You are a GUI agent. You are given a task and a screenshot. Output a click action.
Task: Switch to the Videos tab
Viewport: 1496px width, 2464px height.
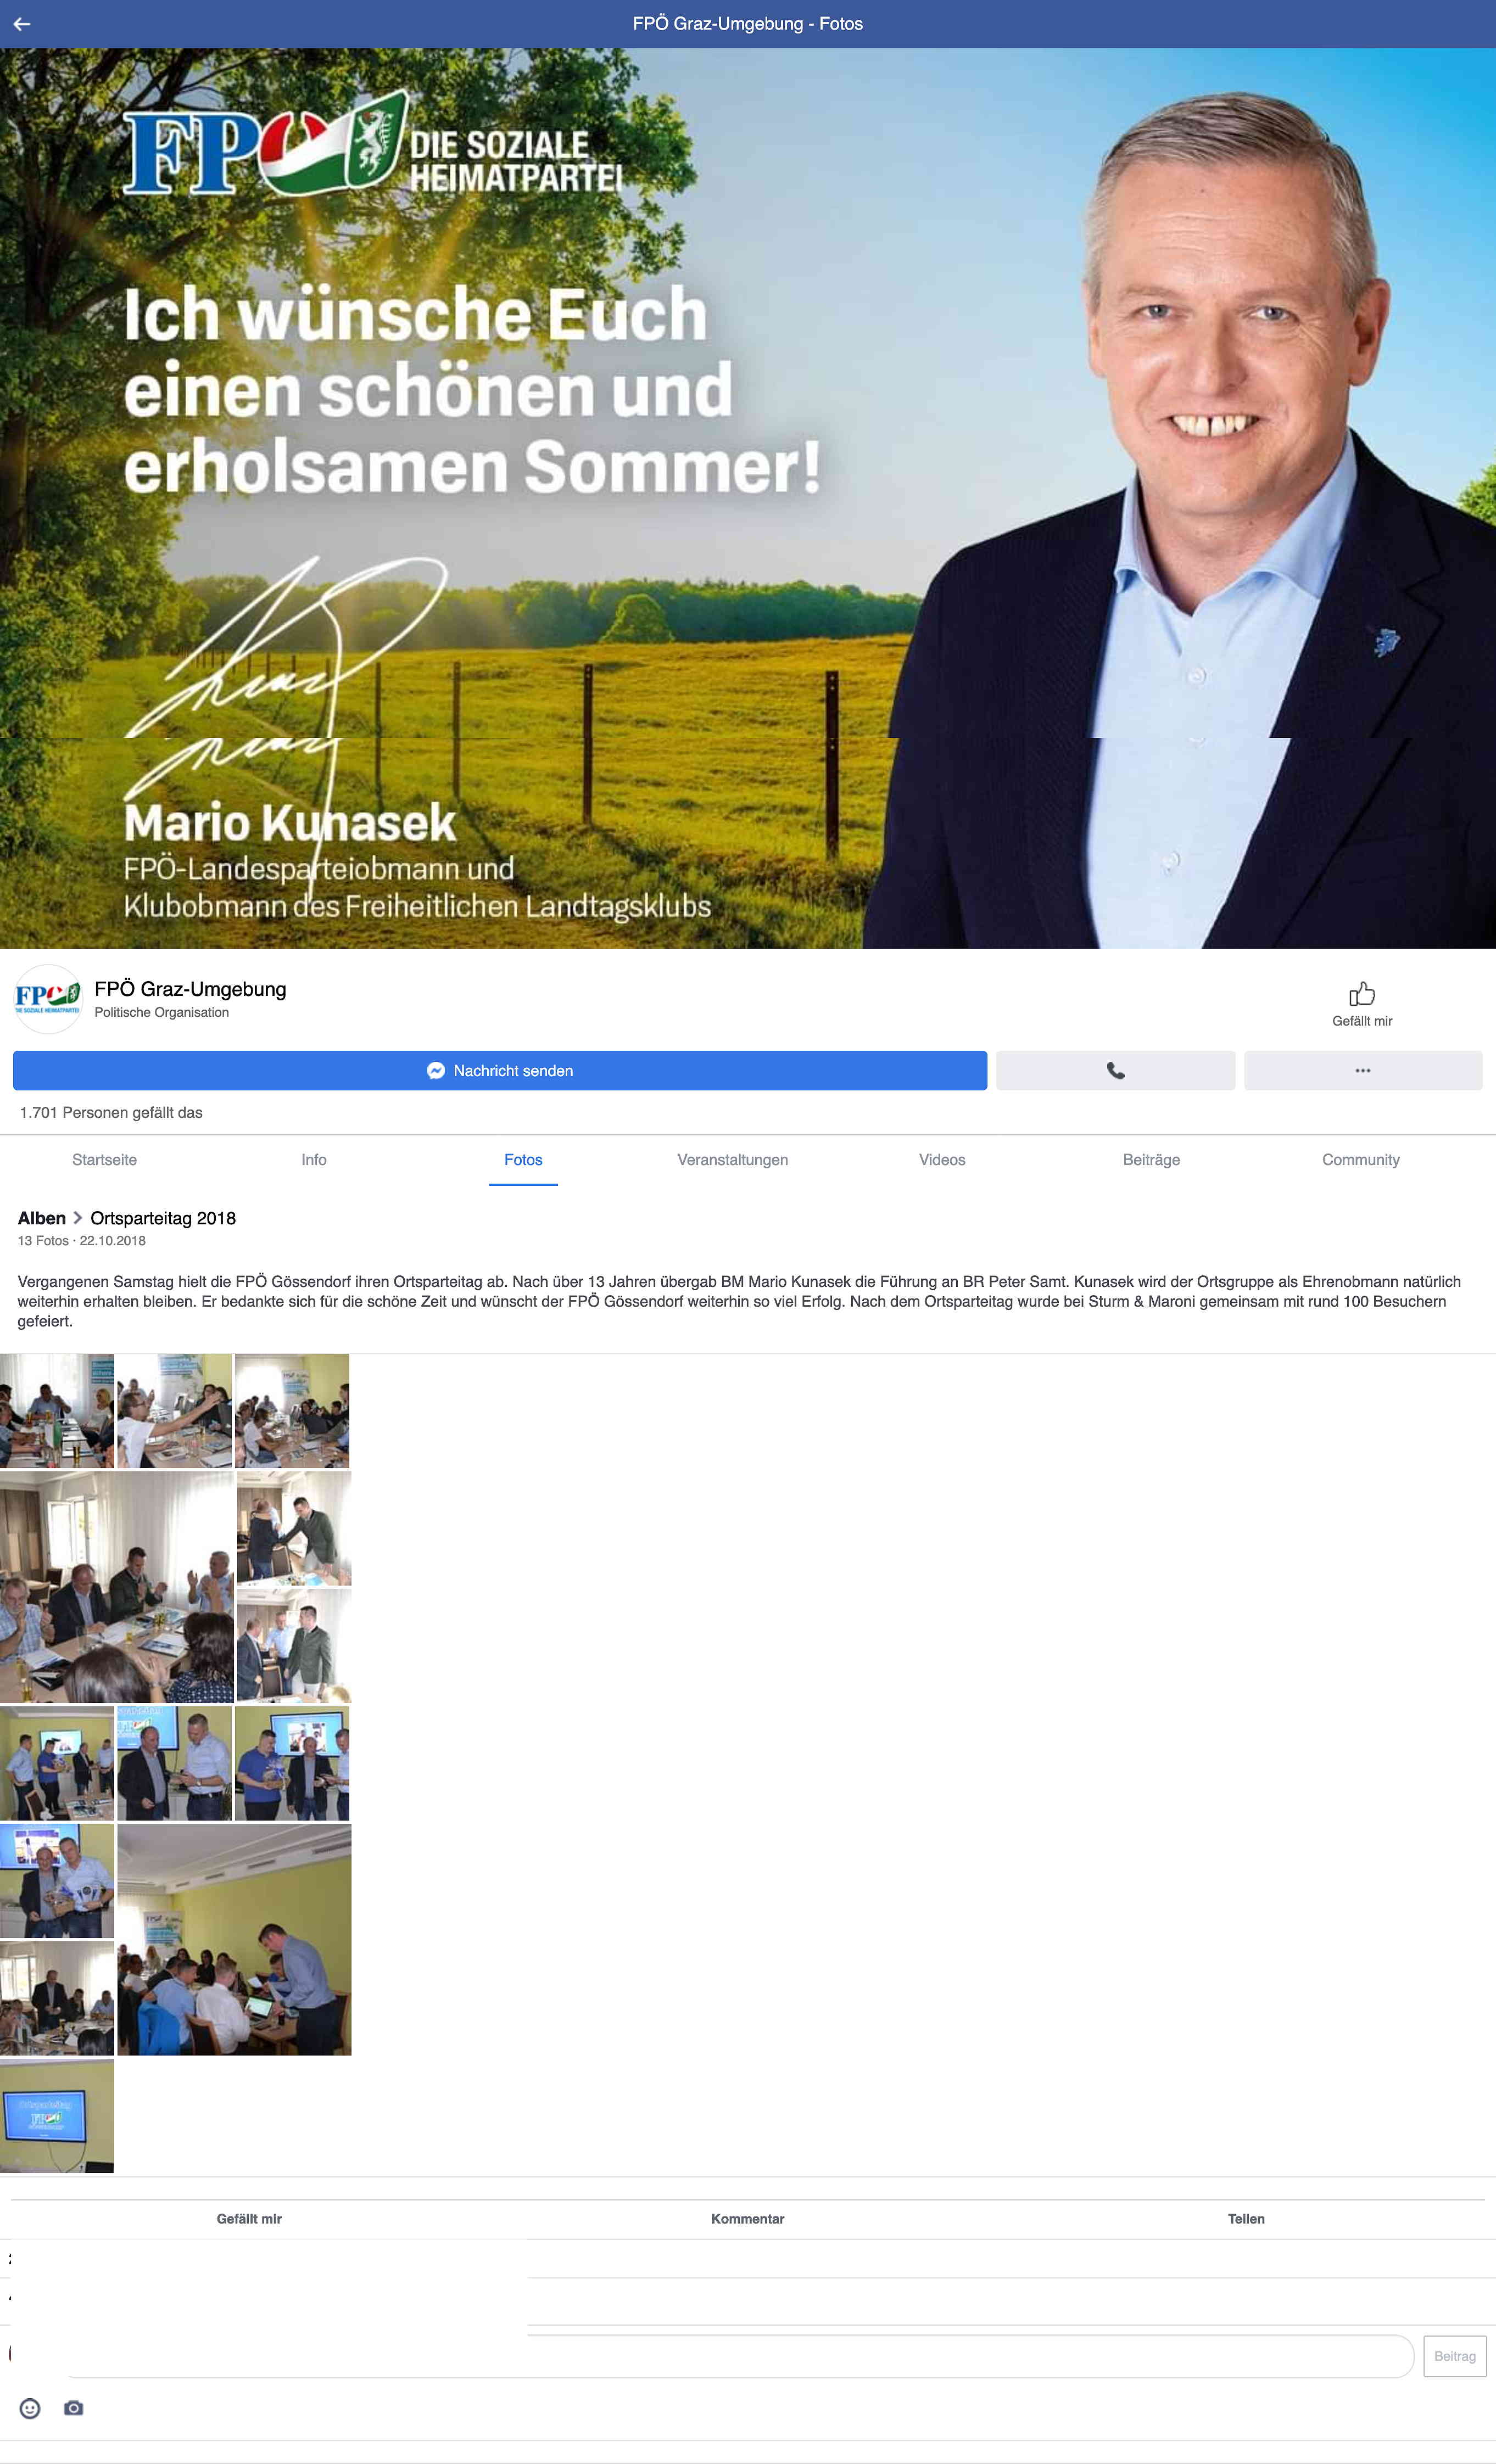(942, 1160)
